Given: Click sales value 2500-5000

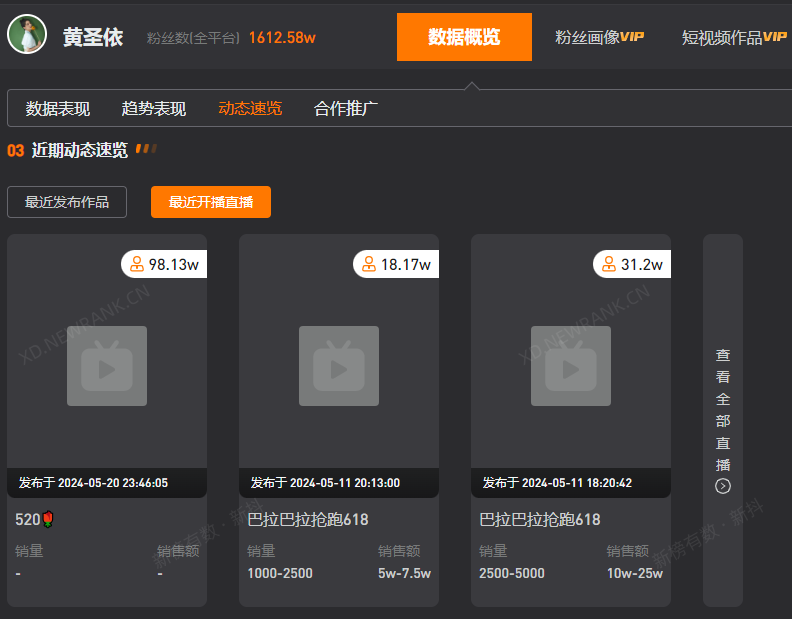Looking at the screenshot, I should 512,573.
